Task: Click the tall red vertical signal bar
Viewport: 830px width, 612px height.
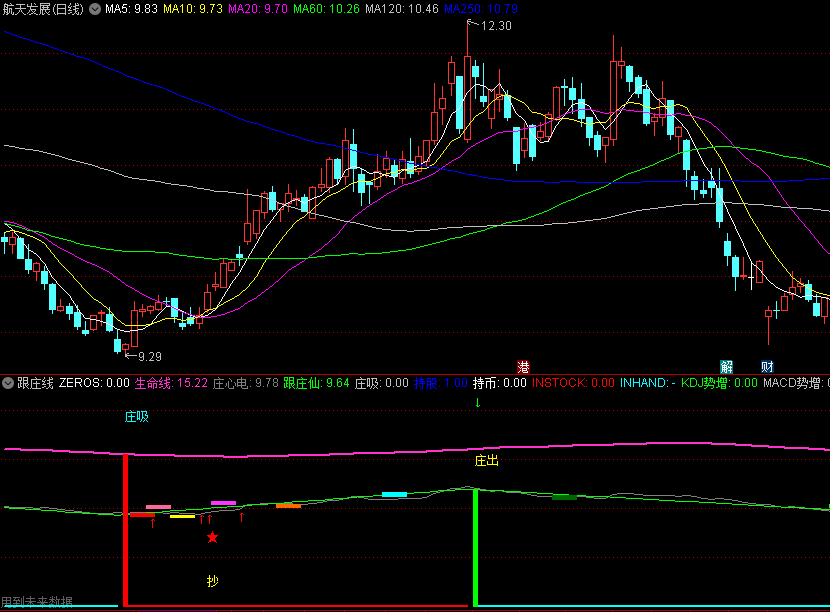Action: (x=125, y=530)
